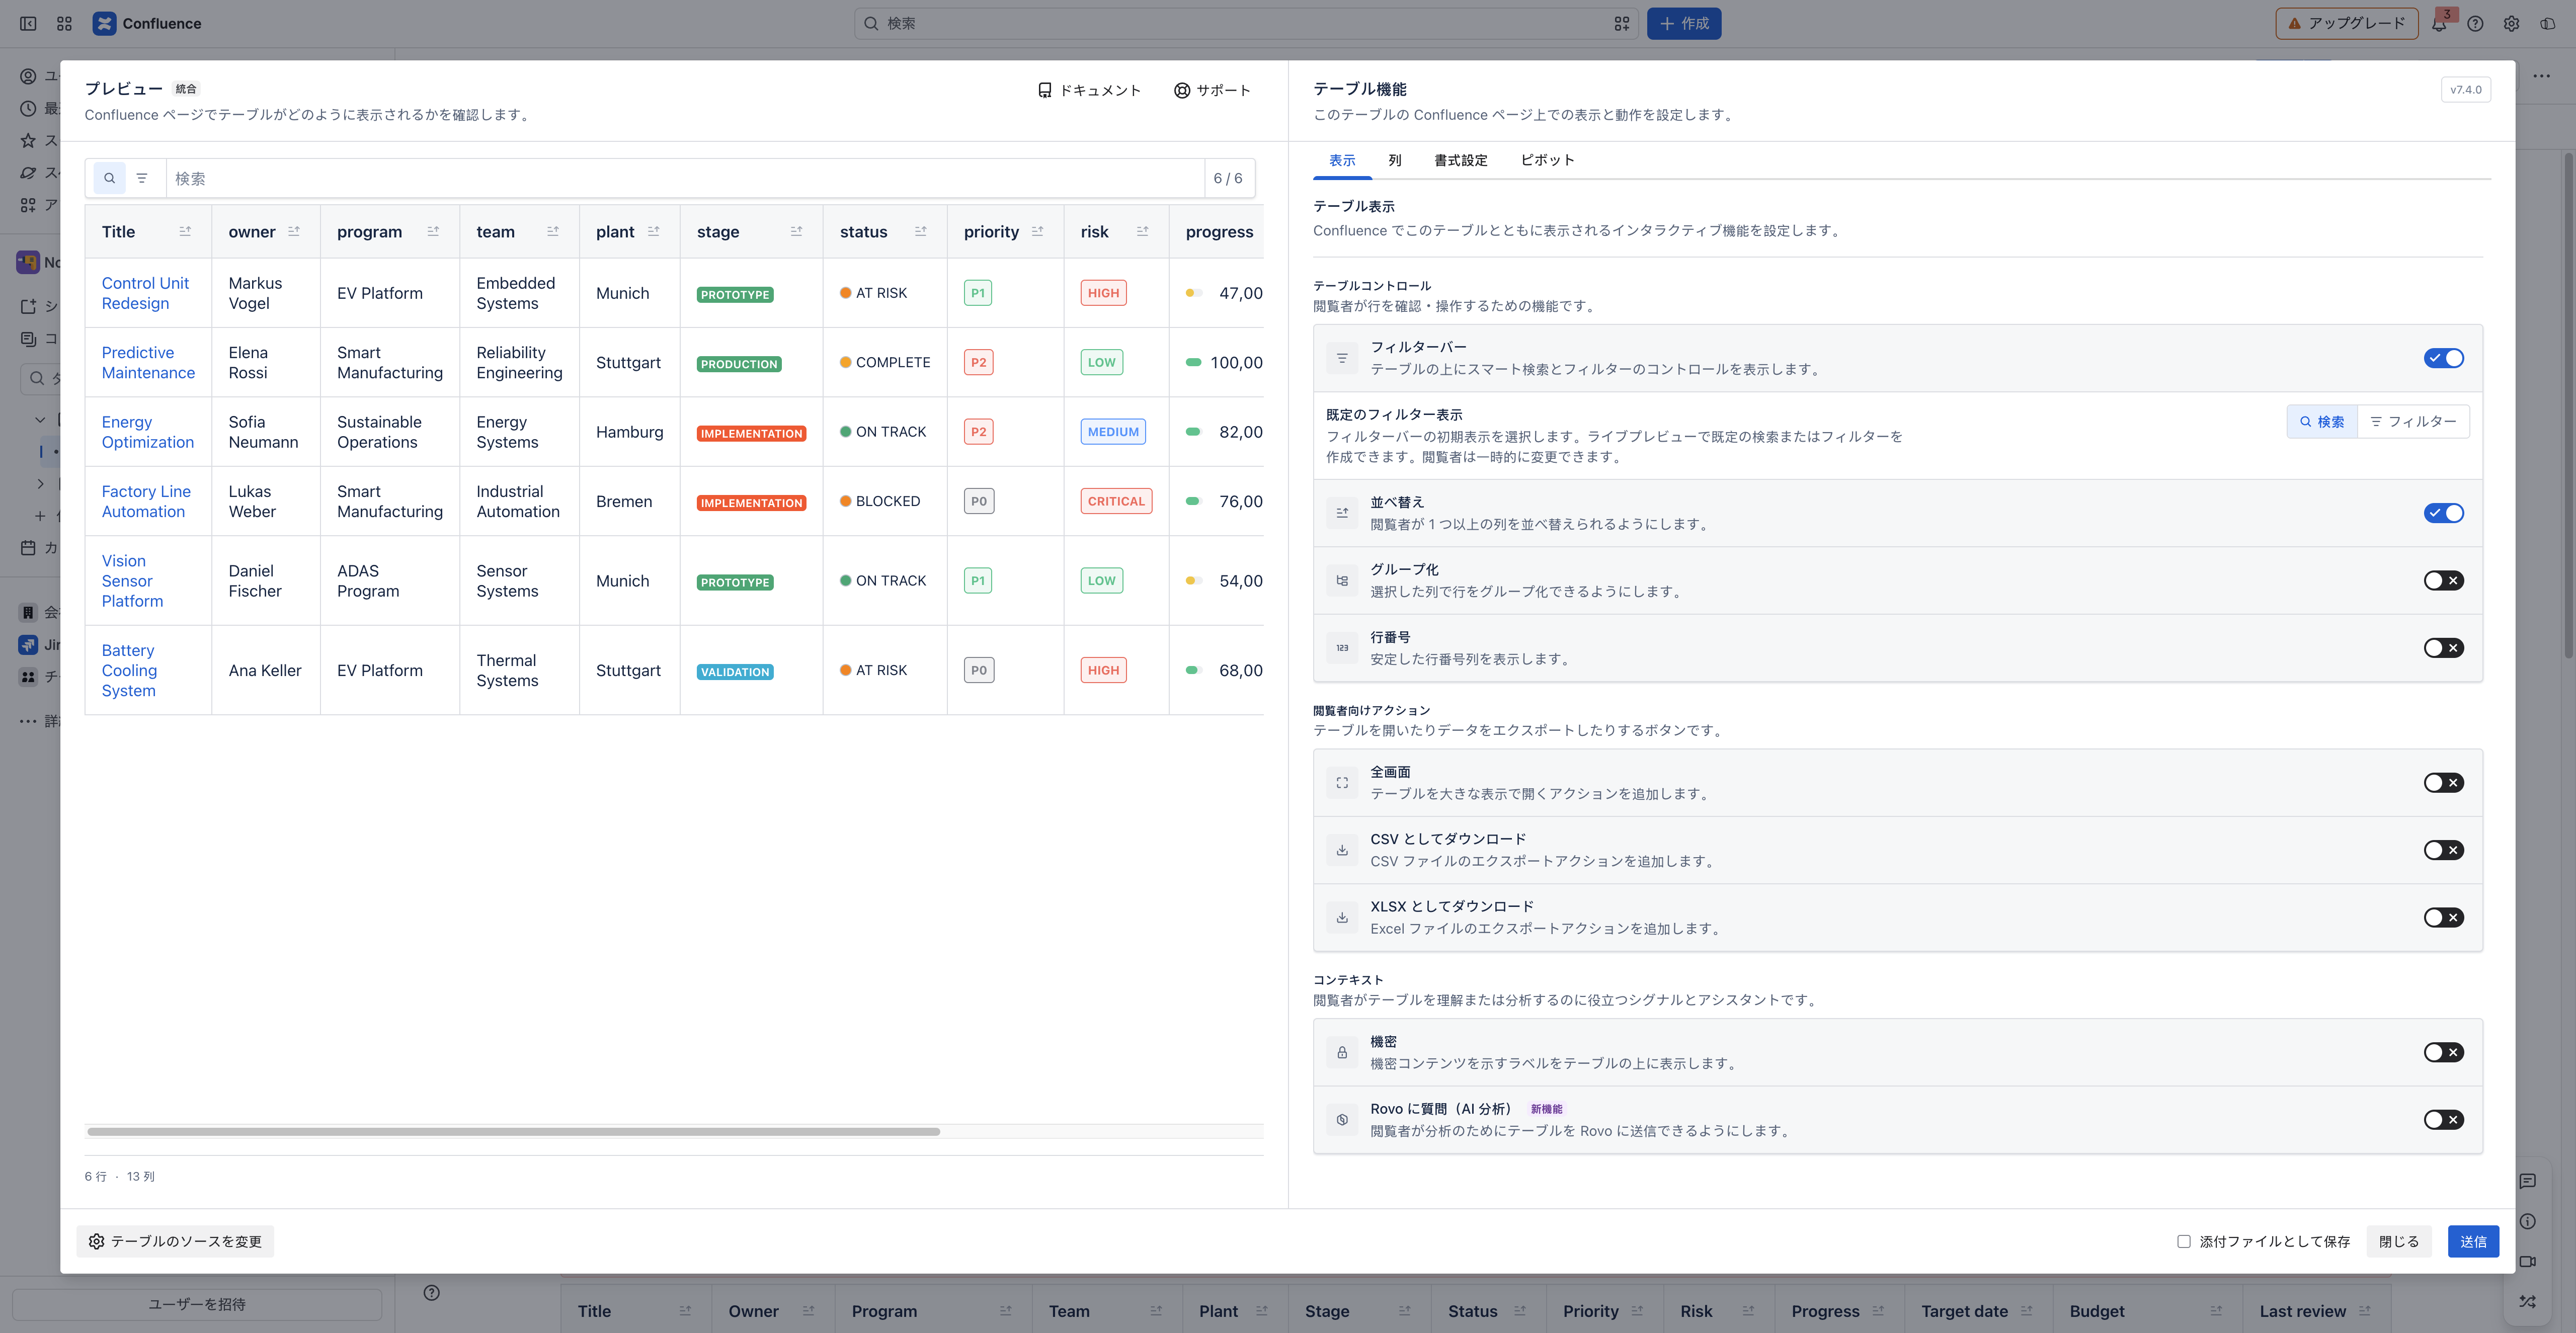Open Confluence notifications bell icon
The image size is (2576, 1333).
coord(2439,24)
